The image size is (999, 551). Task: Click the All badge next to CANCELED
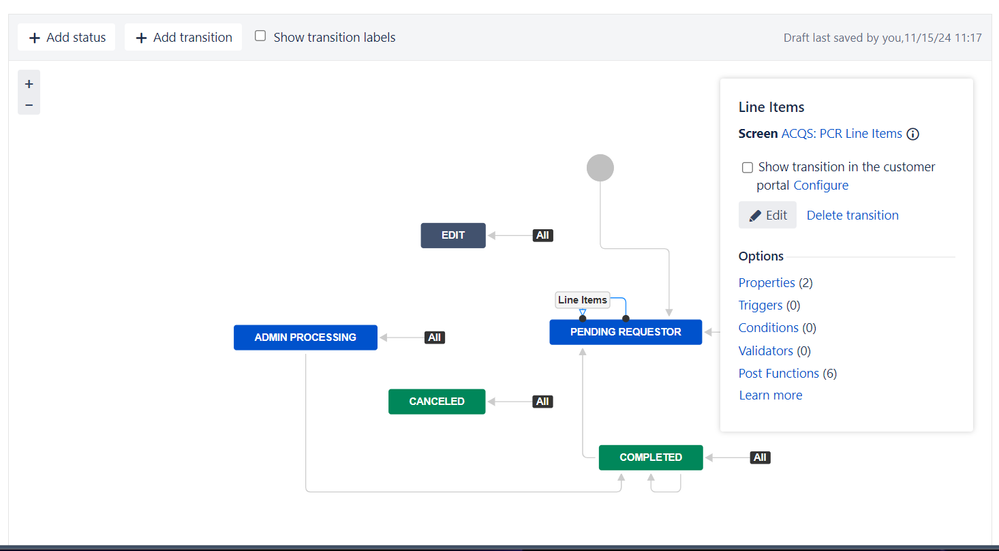point(542,401)
